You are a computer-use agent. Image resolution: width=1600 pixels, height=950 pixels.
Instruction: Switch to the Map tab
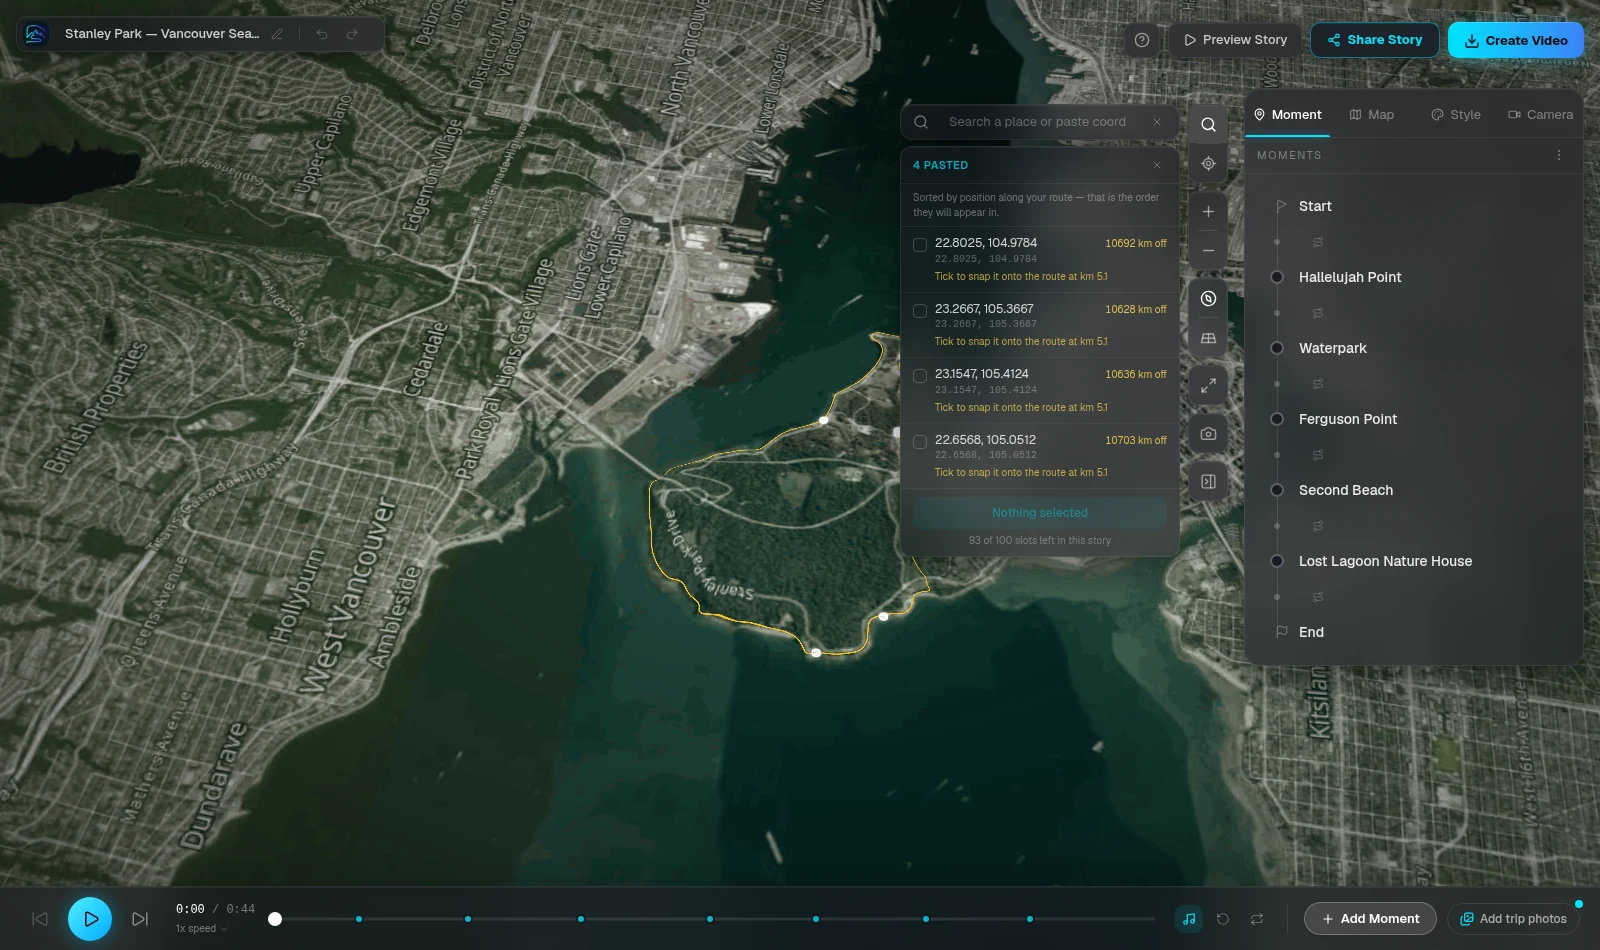coord(1372,115)
